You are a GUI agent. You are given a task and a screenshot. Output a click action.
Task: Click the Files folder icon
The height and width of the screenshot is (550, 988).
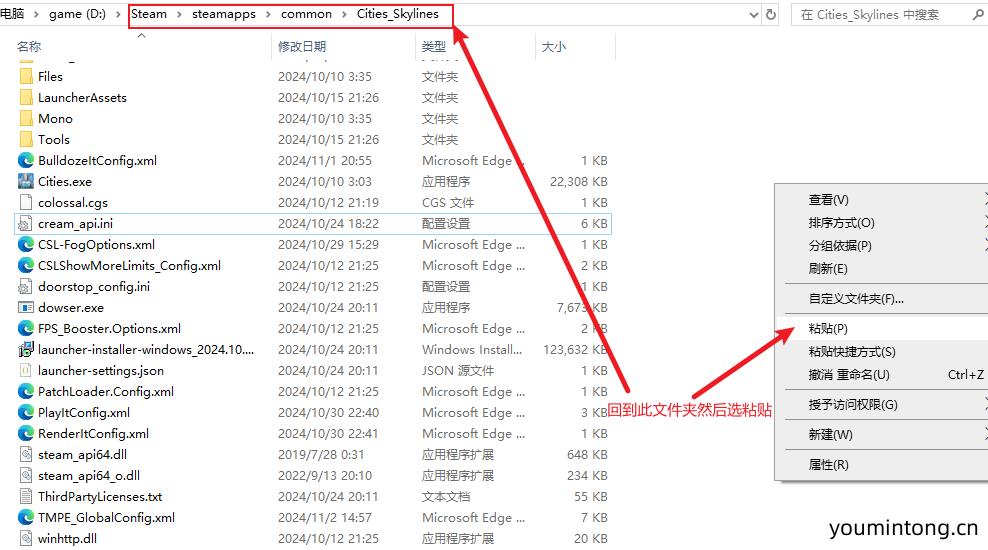(26, 76)
